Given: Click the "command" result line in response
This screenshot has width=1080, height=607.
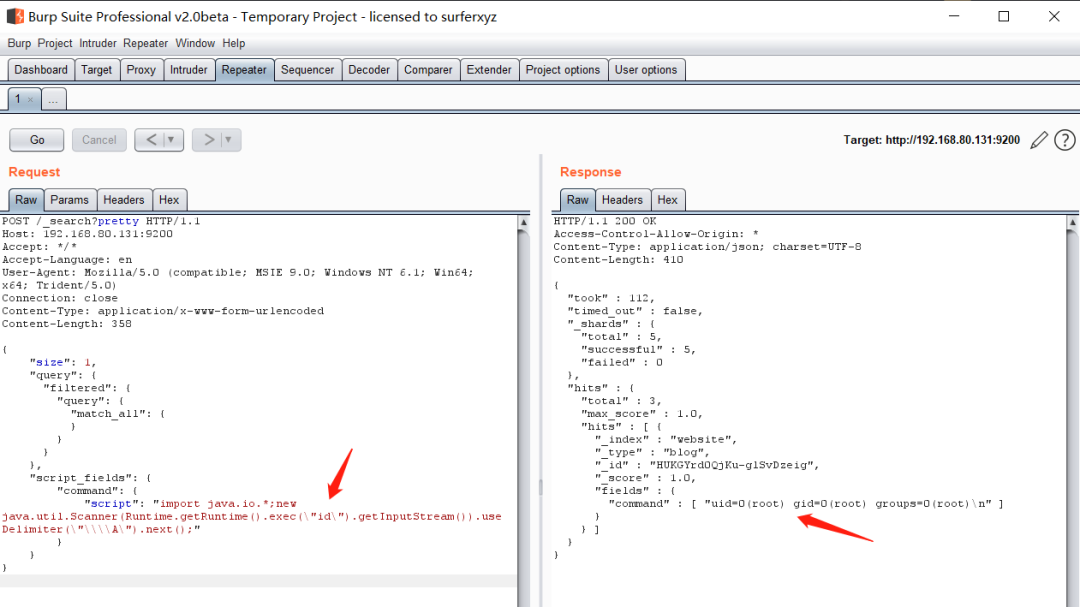Looking at the screenshot, I should [x=806, y=504].
